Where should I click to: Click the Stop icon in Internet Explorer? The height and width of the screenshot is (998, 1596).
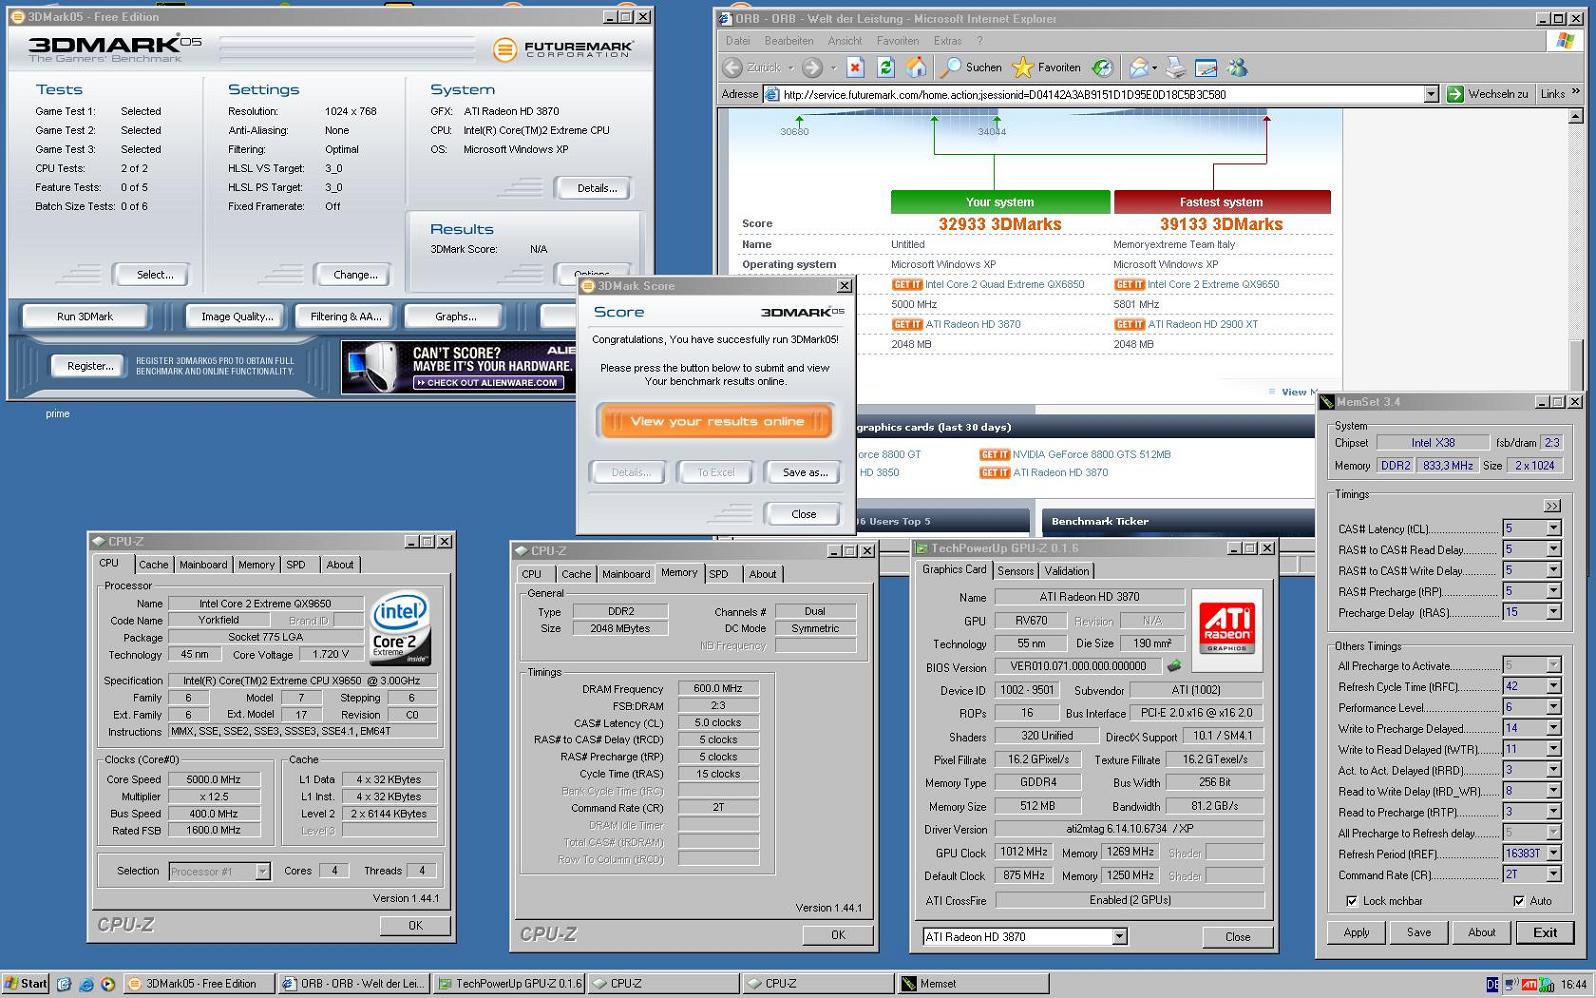(855, 67)
